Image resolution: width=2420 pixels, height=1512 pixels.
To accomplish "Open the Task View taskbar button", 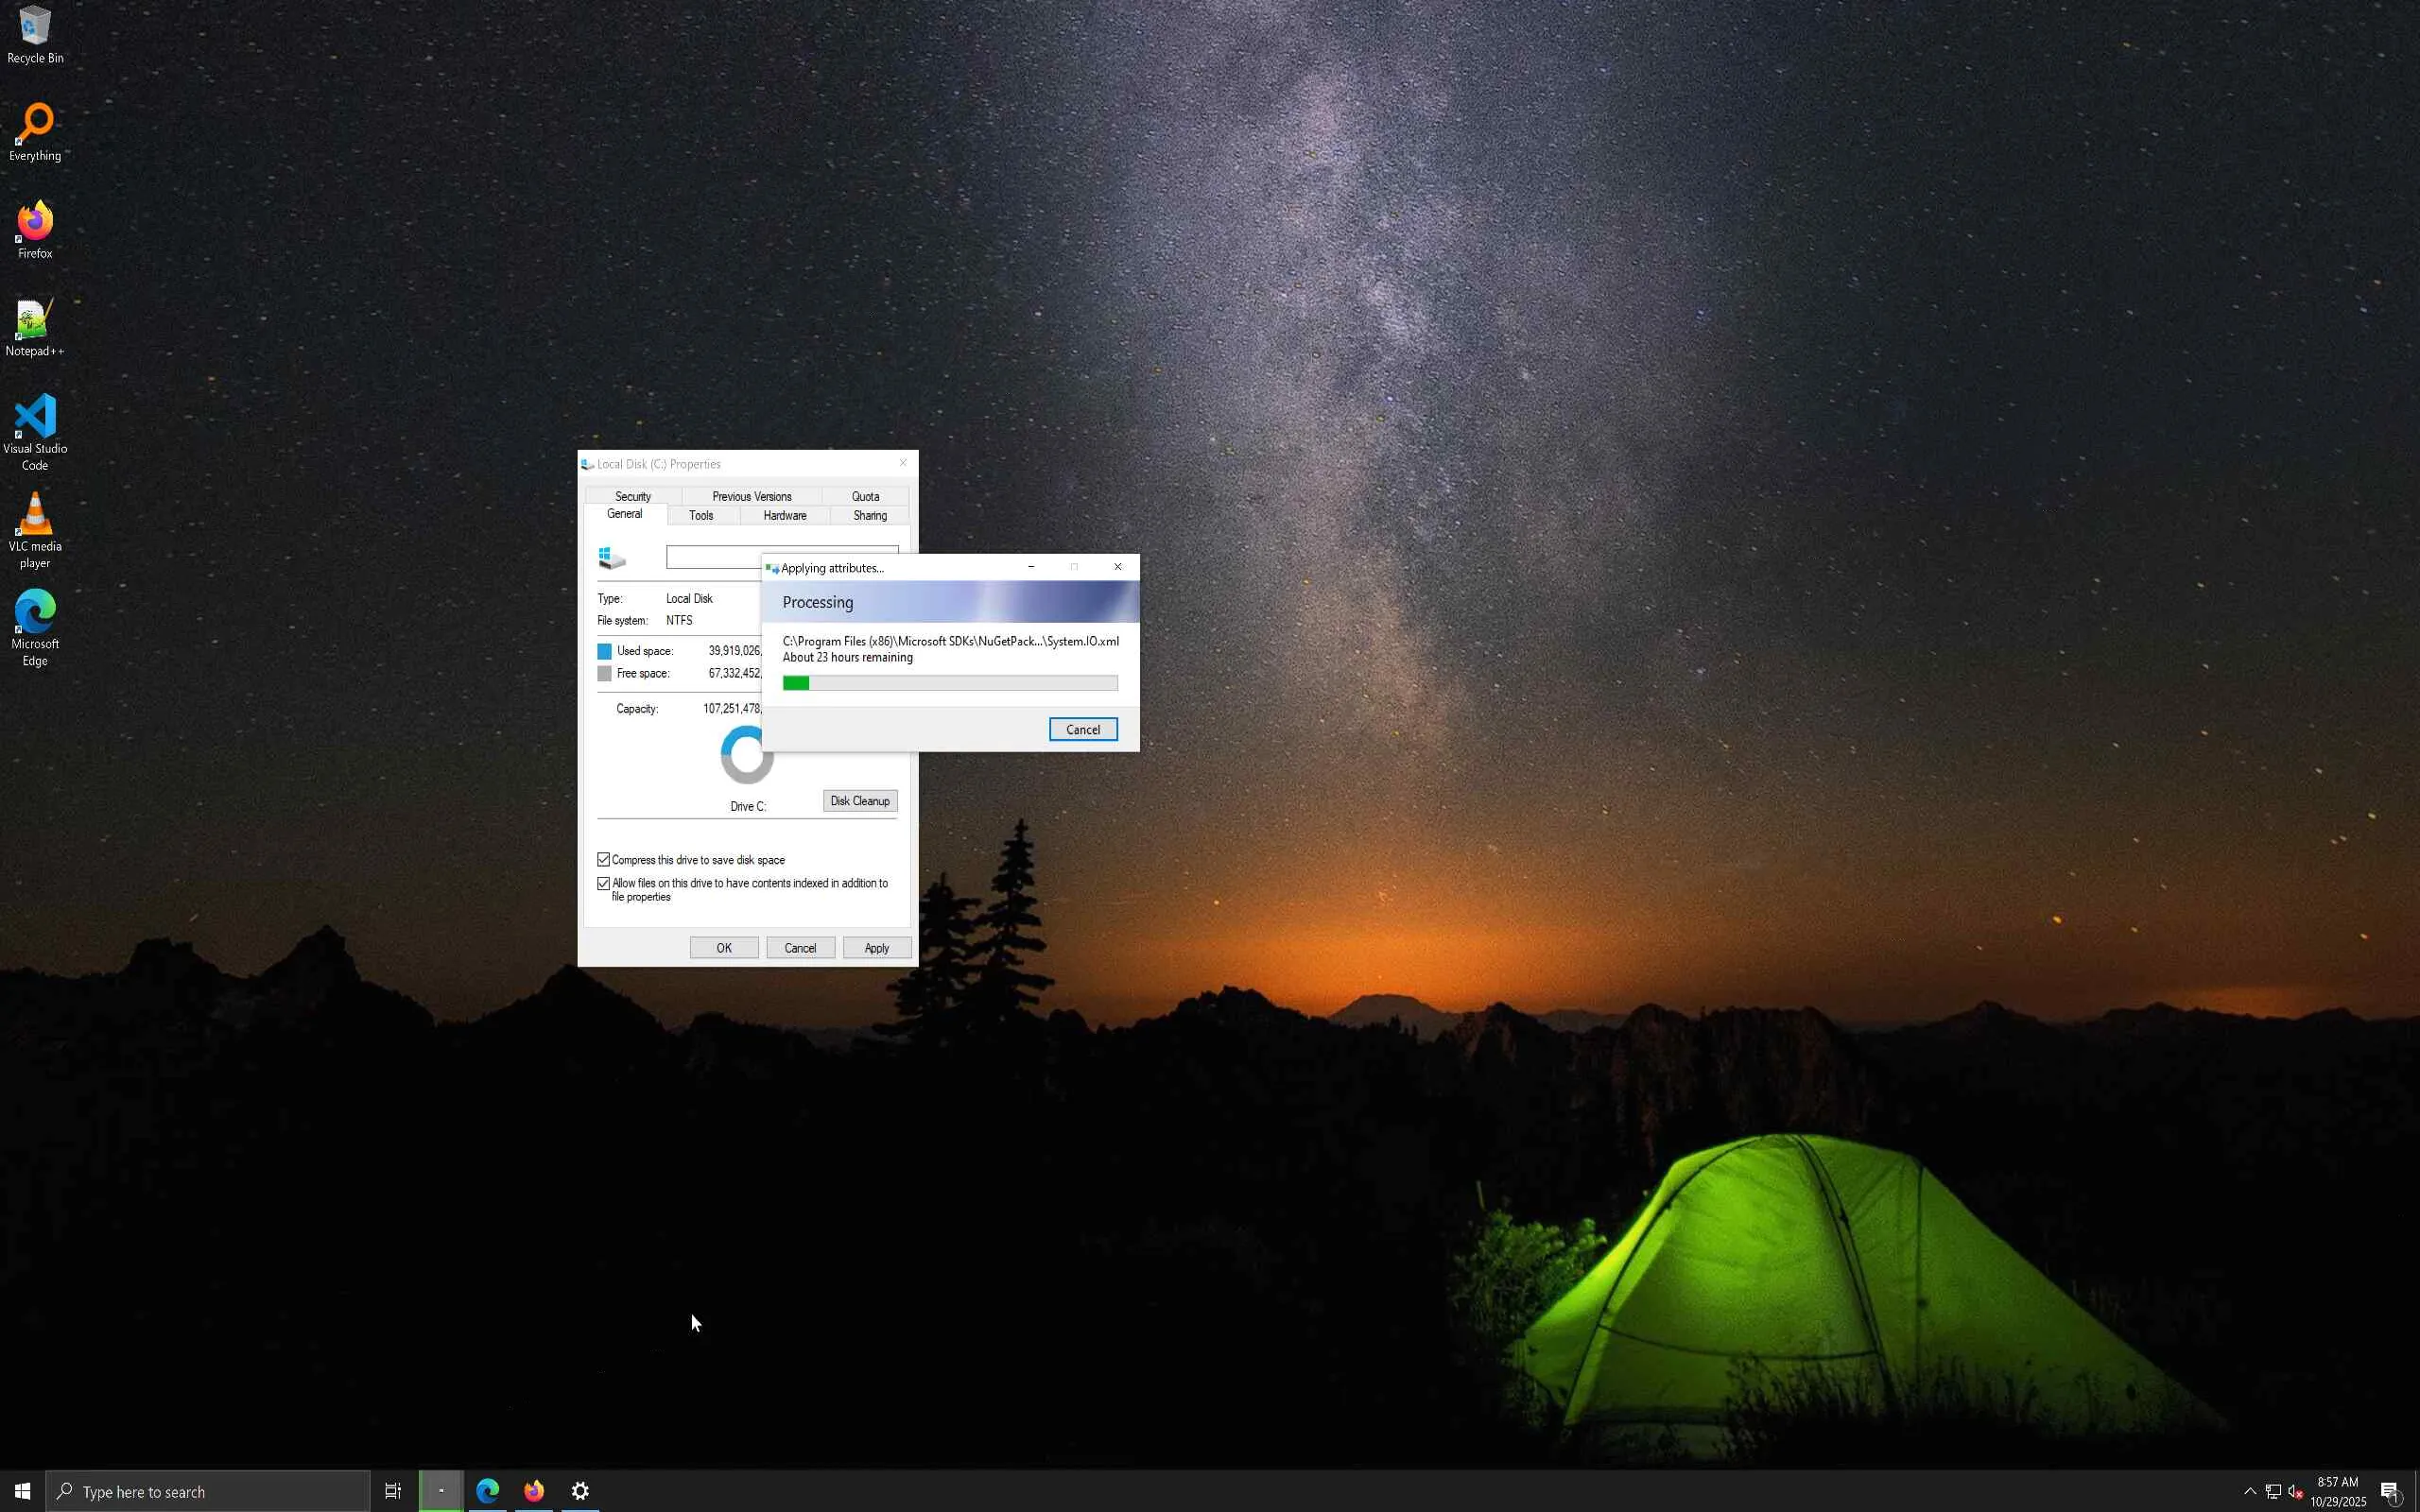I will [393, 1491].
